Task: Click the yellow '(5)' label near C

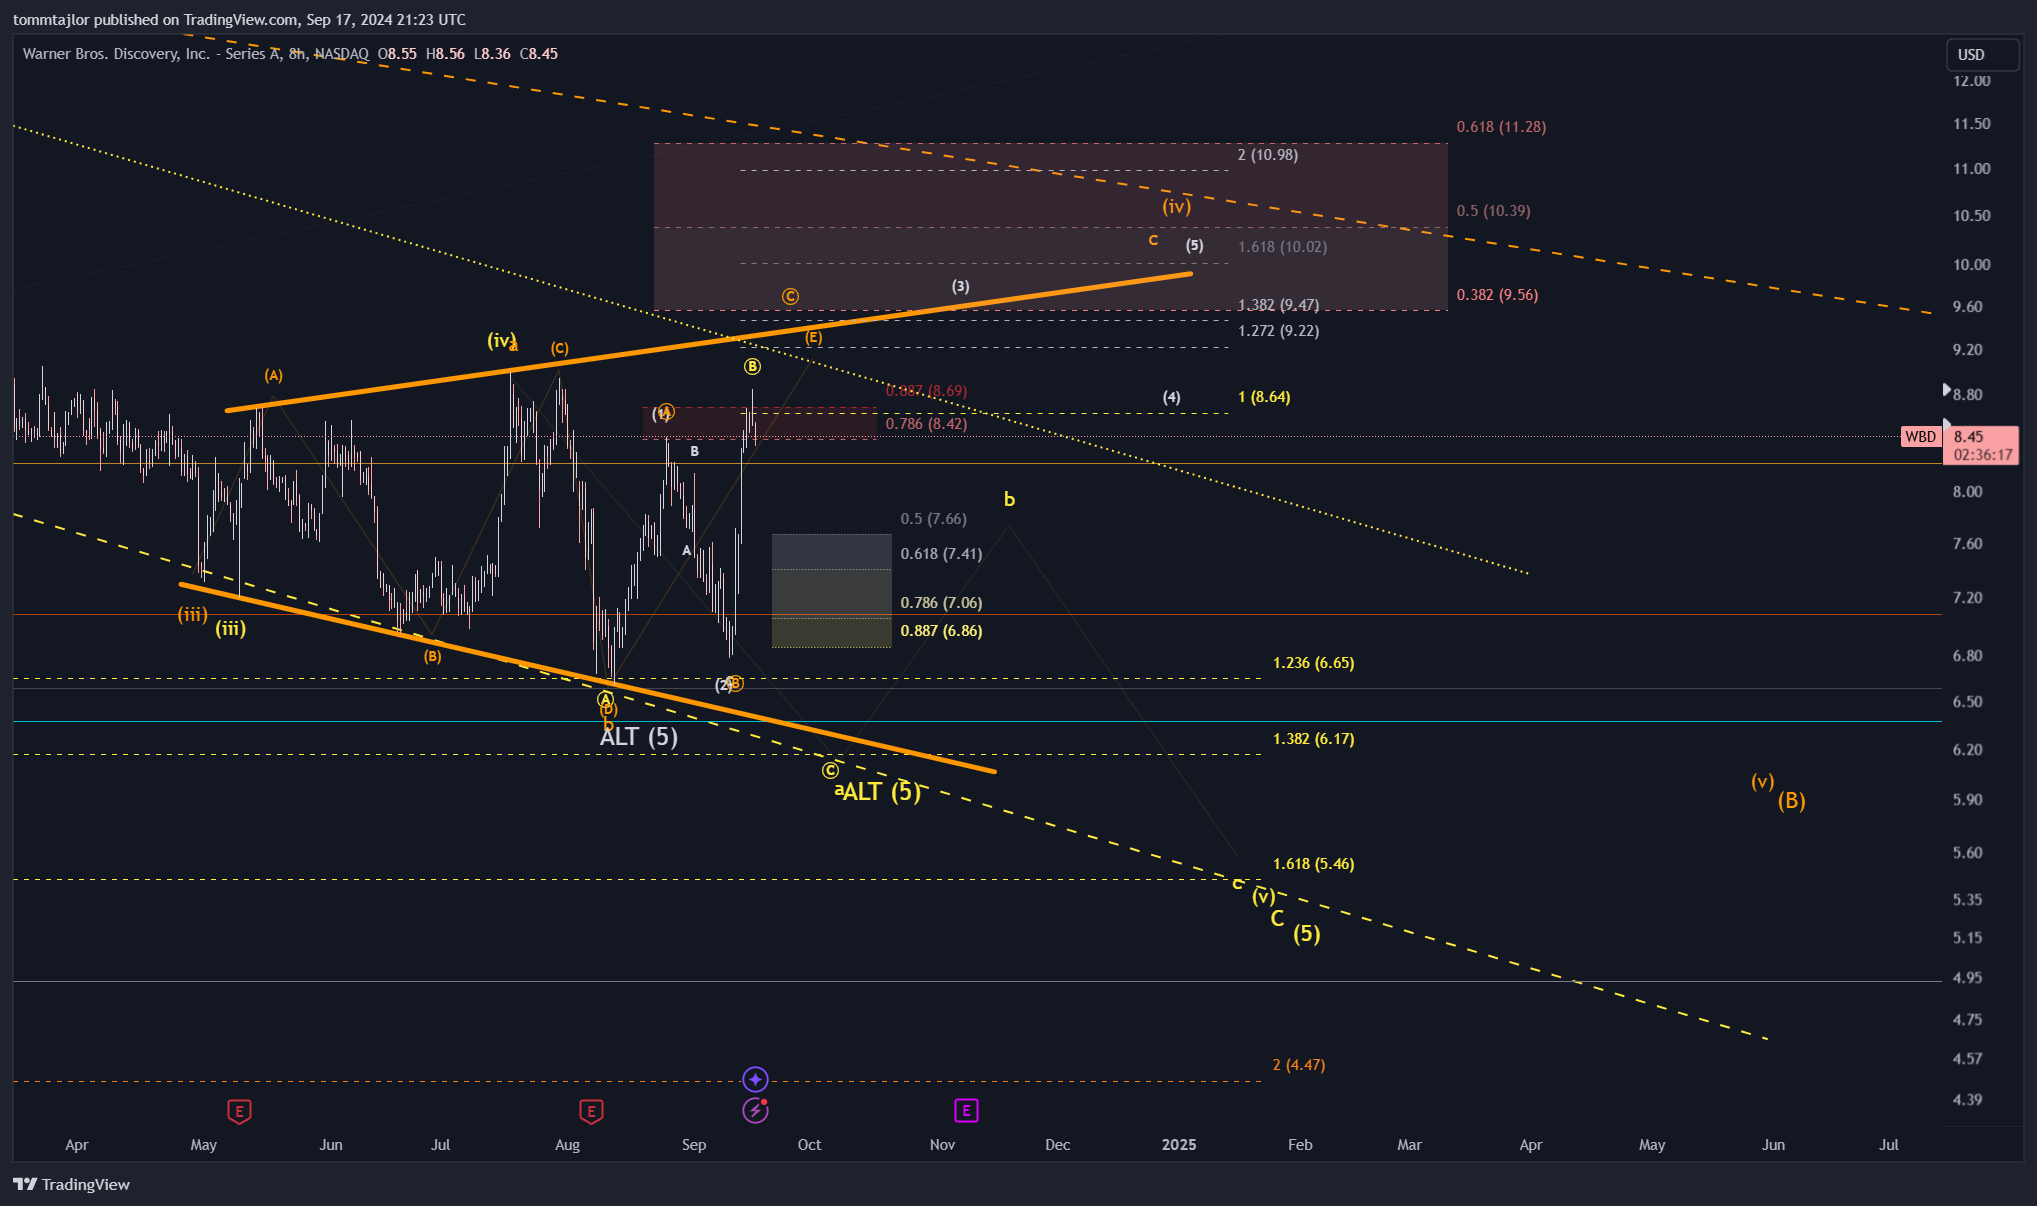Action: [1306, 934]
